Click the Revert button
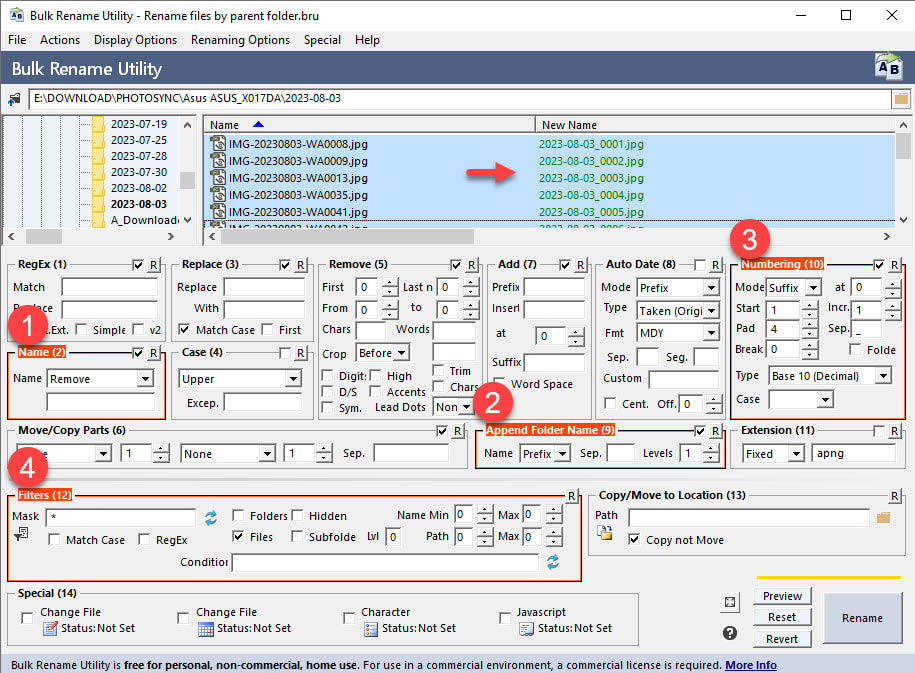This screenshot has height=673, width=915. pyautogui.click(x=782, y=639)
